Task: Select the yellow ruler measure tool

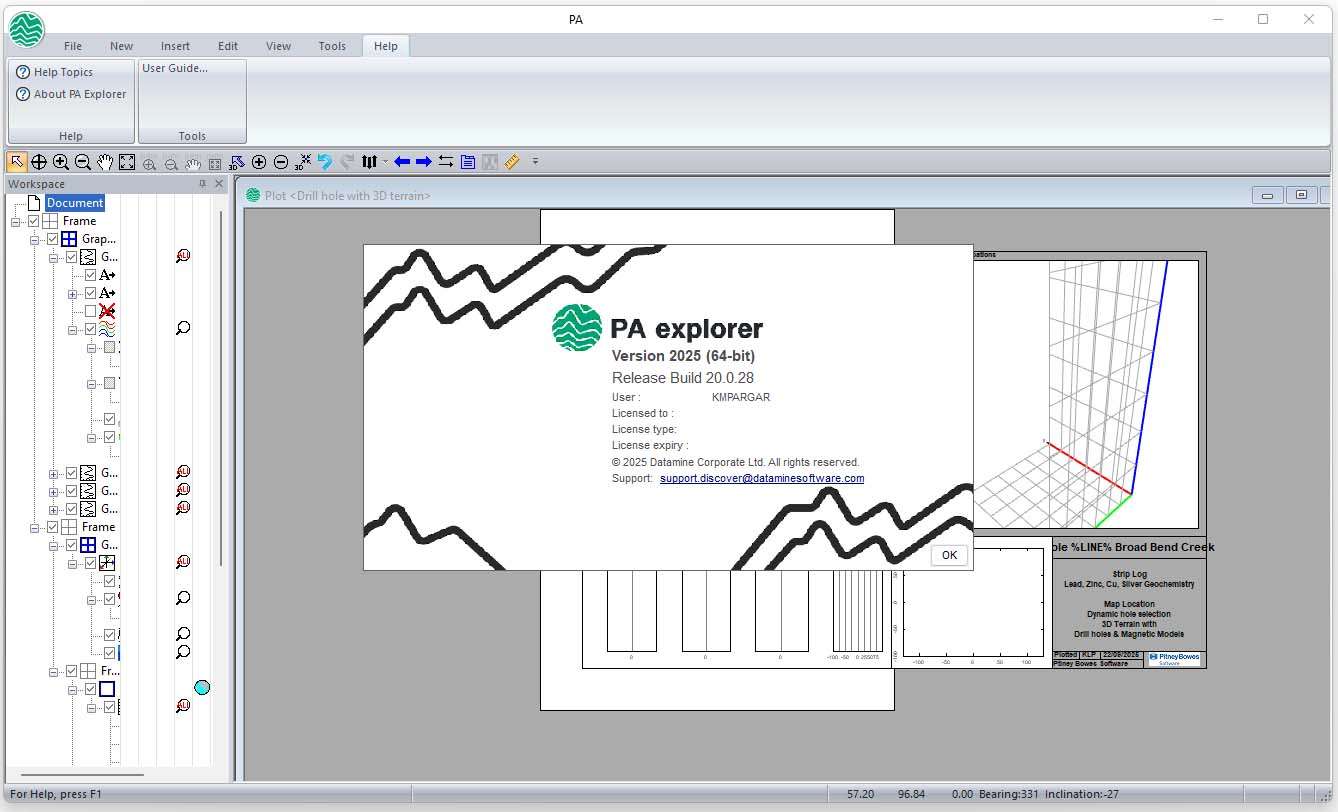Action: (512, 162)
